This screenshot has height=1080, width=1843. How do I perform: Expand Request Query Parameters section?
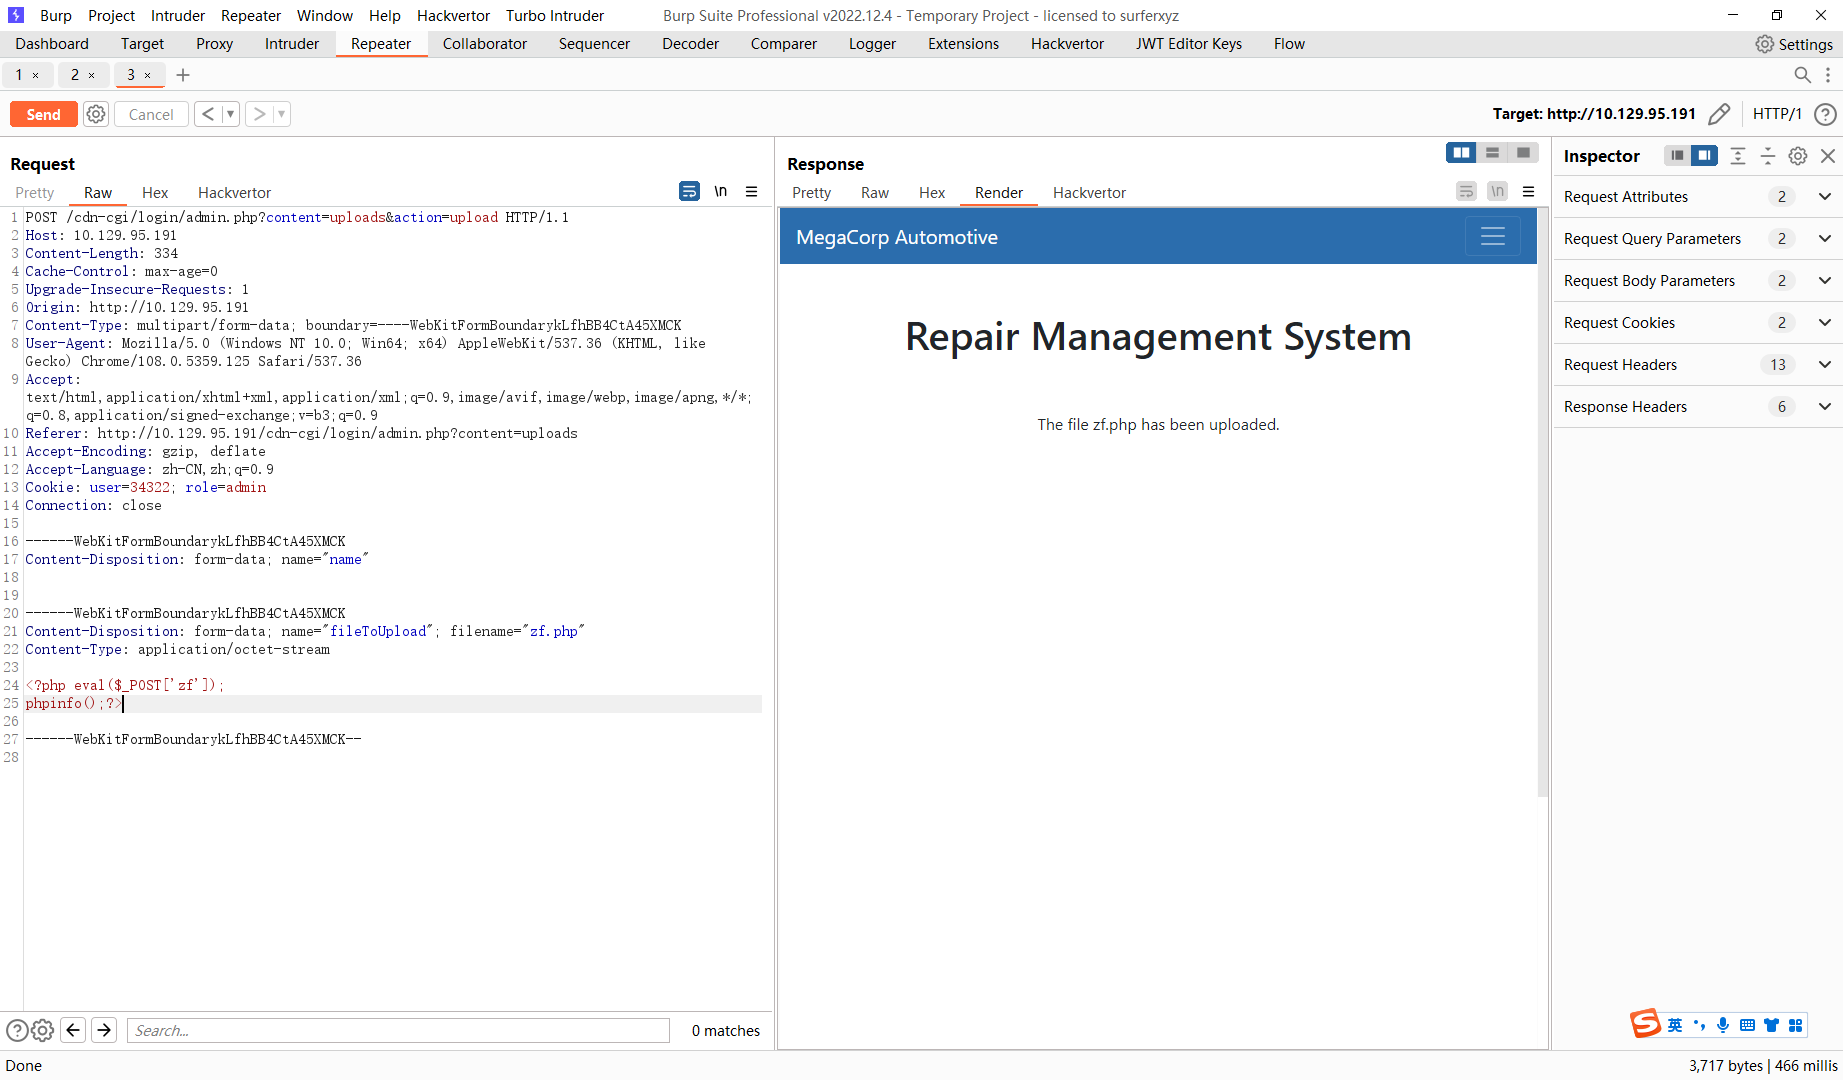click(1698, 239)
